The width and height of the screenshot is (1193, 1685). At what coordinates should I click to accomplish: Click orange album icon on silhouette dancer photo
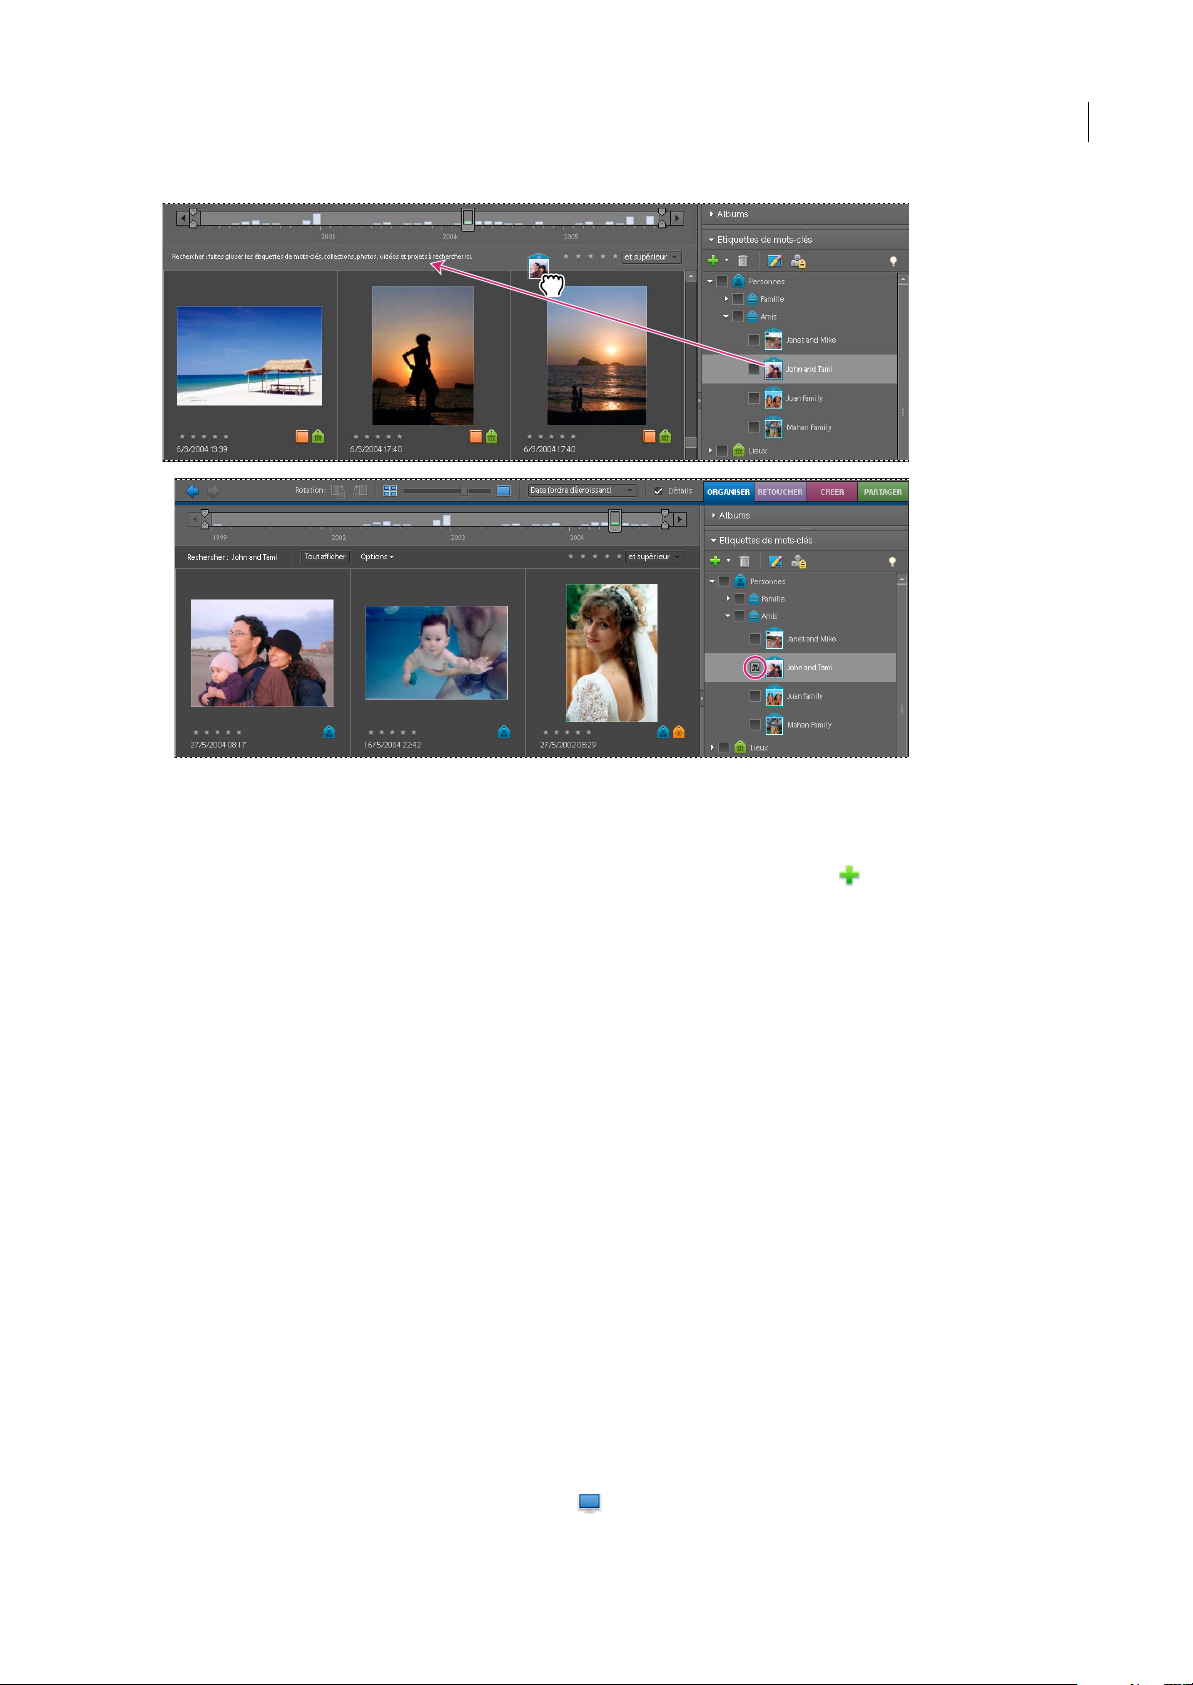pos(476,437)
